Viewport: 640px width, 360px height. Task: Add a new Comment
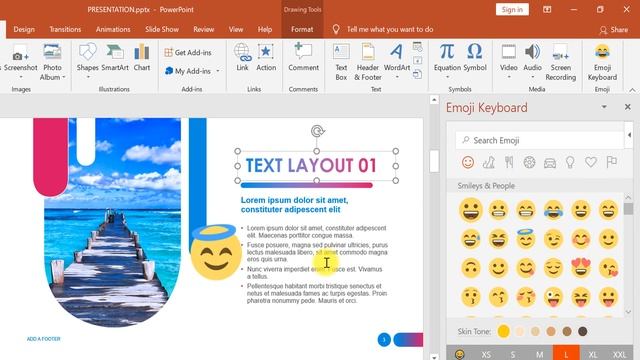(x=303, y=58)
